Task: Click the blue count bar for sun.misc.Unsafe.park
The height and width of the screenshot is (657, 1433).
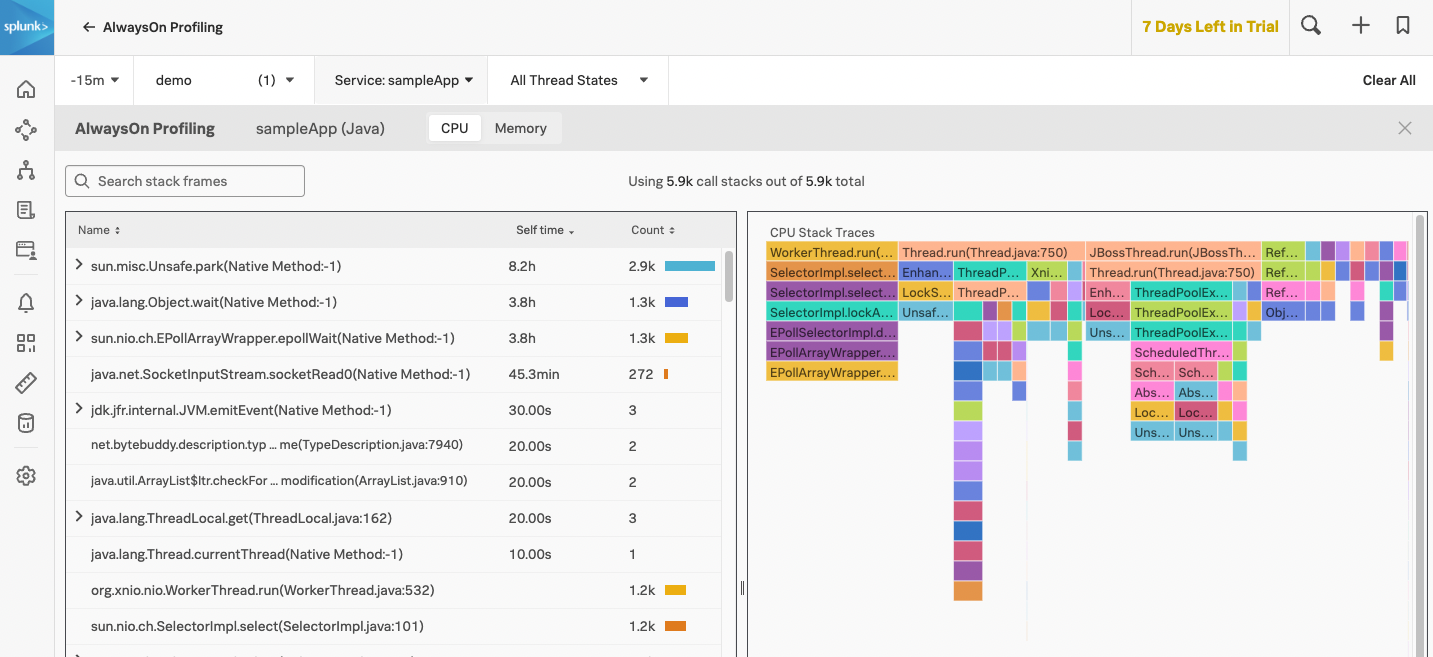Action: 690,266
